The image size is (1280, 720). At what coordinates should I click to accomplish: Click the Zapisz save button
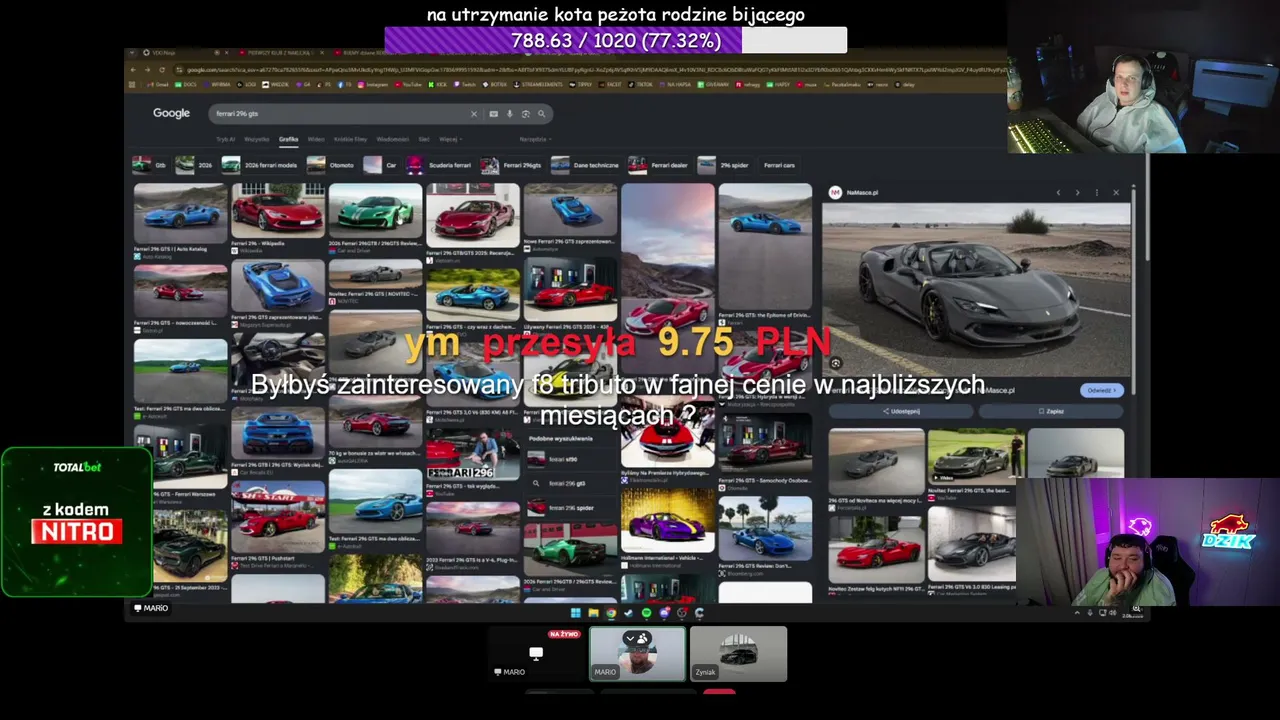click(1051, 411)
